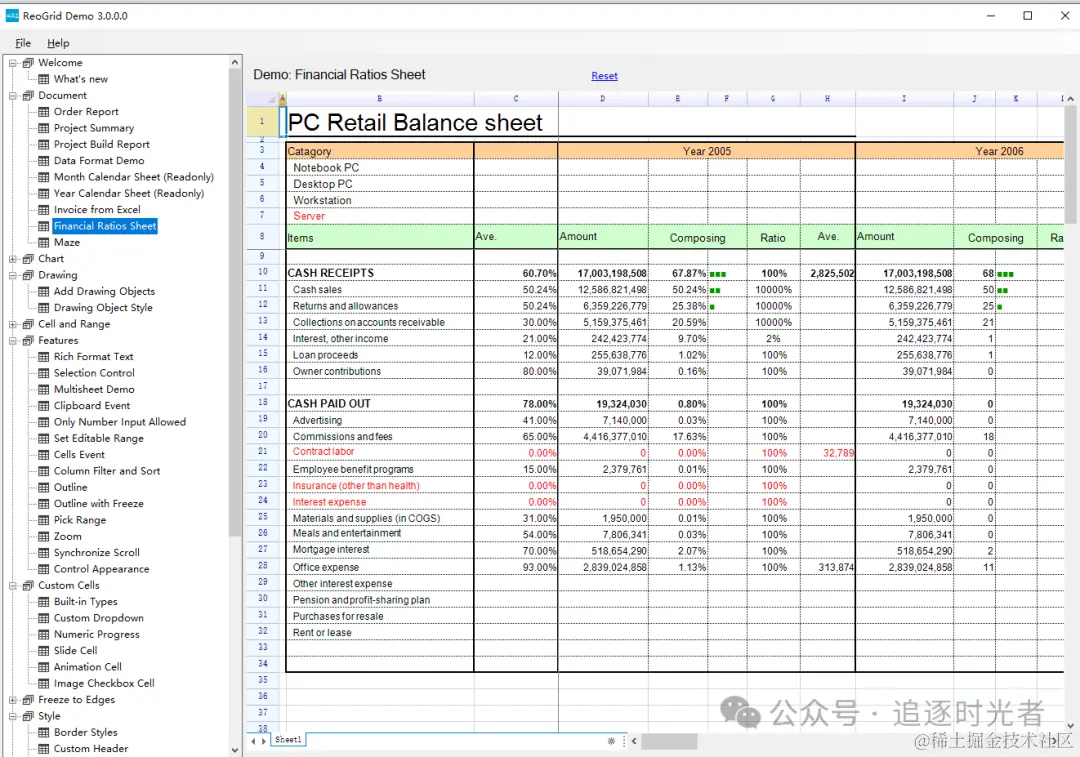Expand the Chart tree node
Image resolution: width=1080 pixels, height=757 pixels.
(x=13, y=259)
